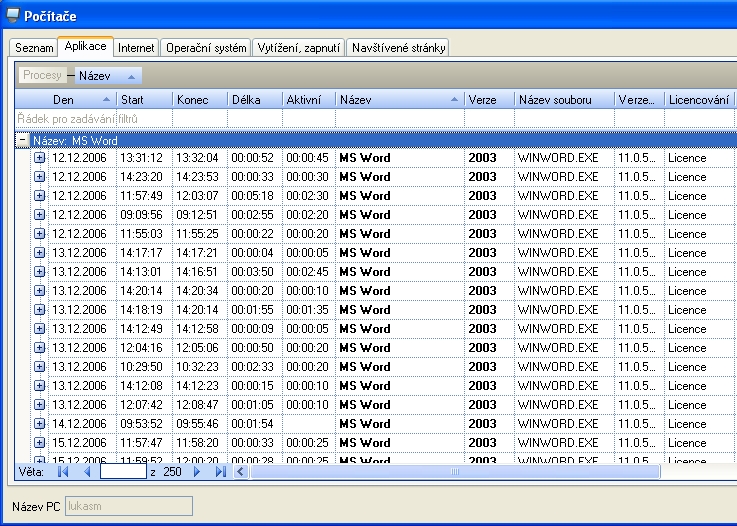Sort by Název souboru column header
Image resolution: width=737 pixels, height=526 pixels.
point(565,100)
